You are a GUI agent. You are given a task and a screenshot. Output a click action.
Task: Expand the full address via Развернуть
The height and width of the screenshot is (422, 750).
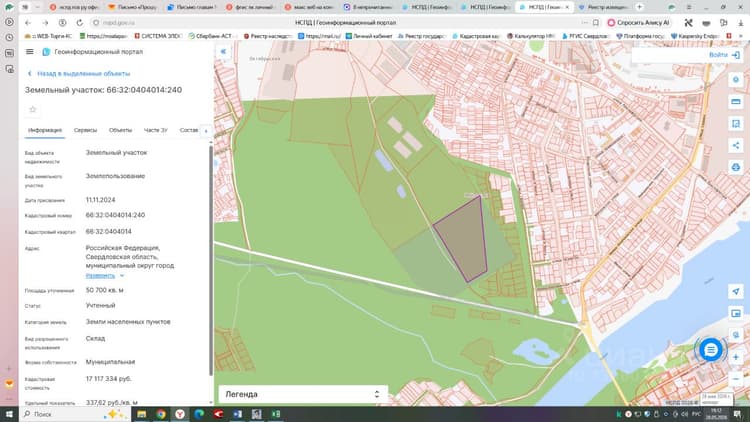tap(100, 276)
